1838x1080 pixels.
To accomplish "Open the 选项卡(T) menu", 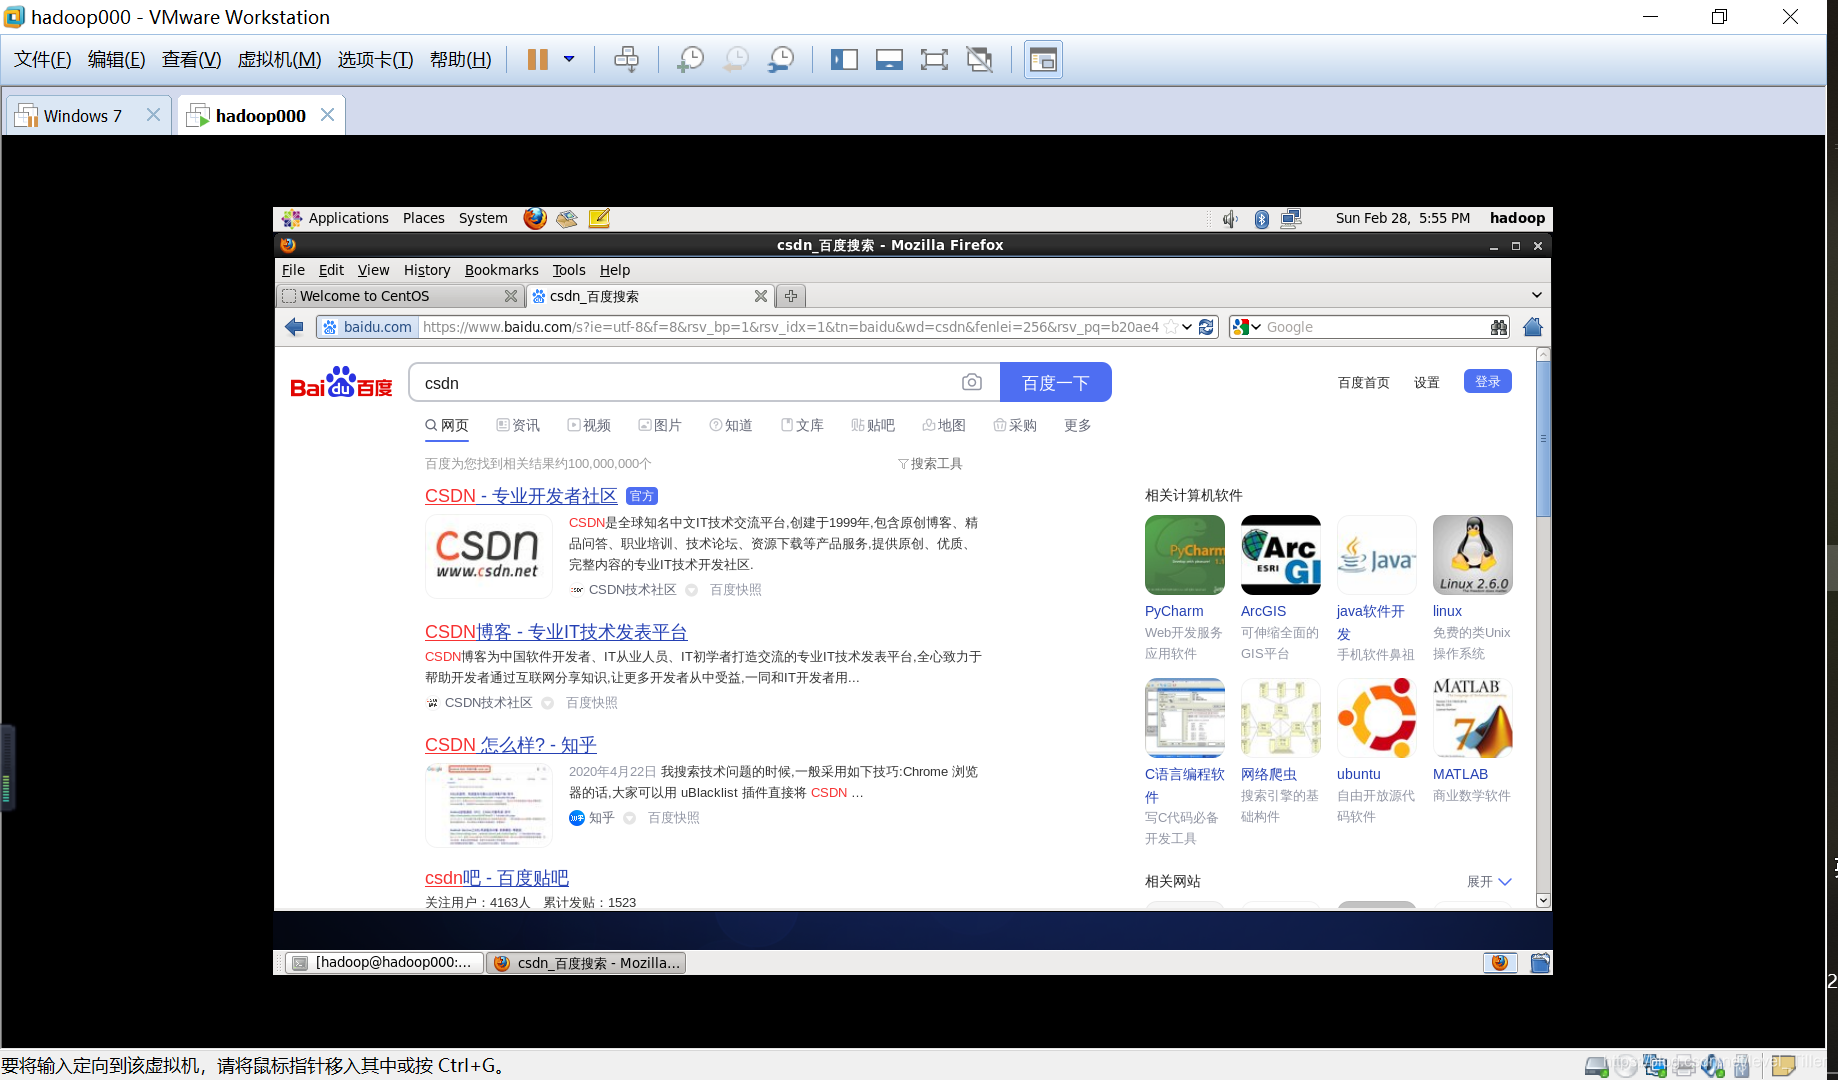I will click(x=375, y=59).
